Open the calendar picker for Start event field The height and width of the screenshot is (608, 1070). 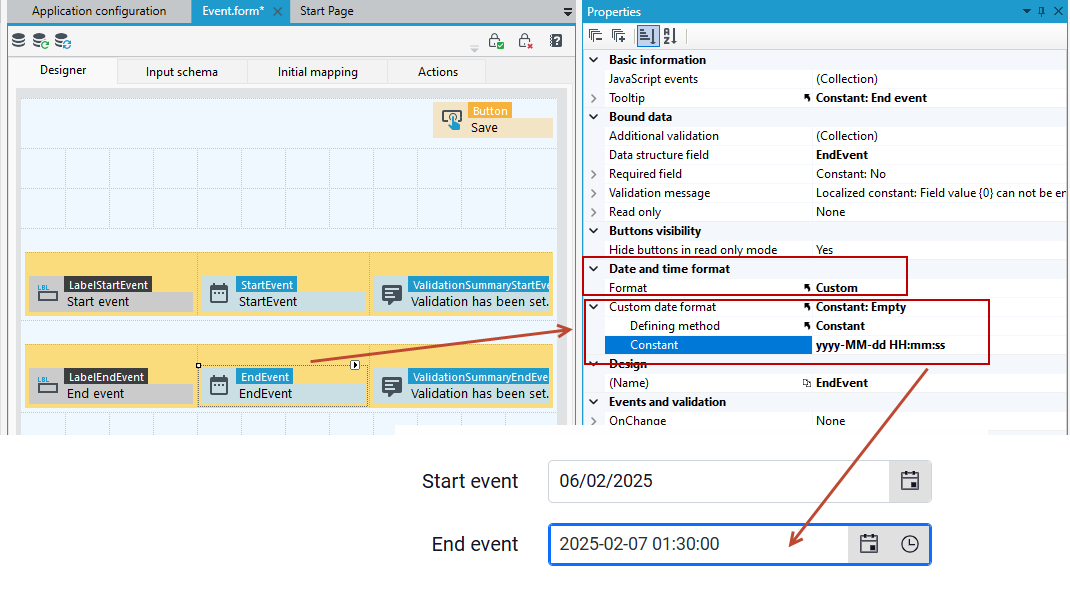[x=910, y=481]
